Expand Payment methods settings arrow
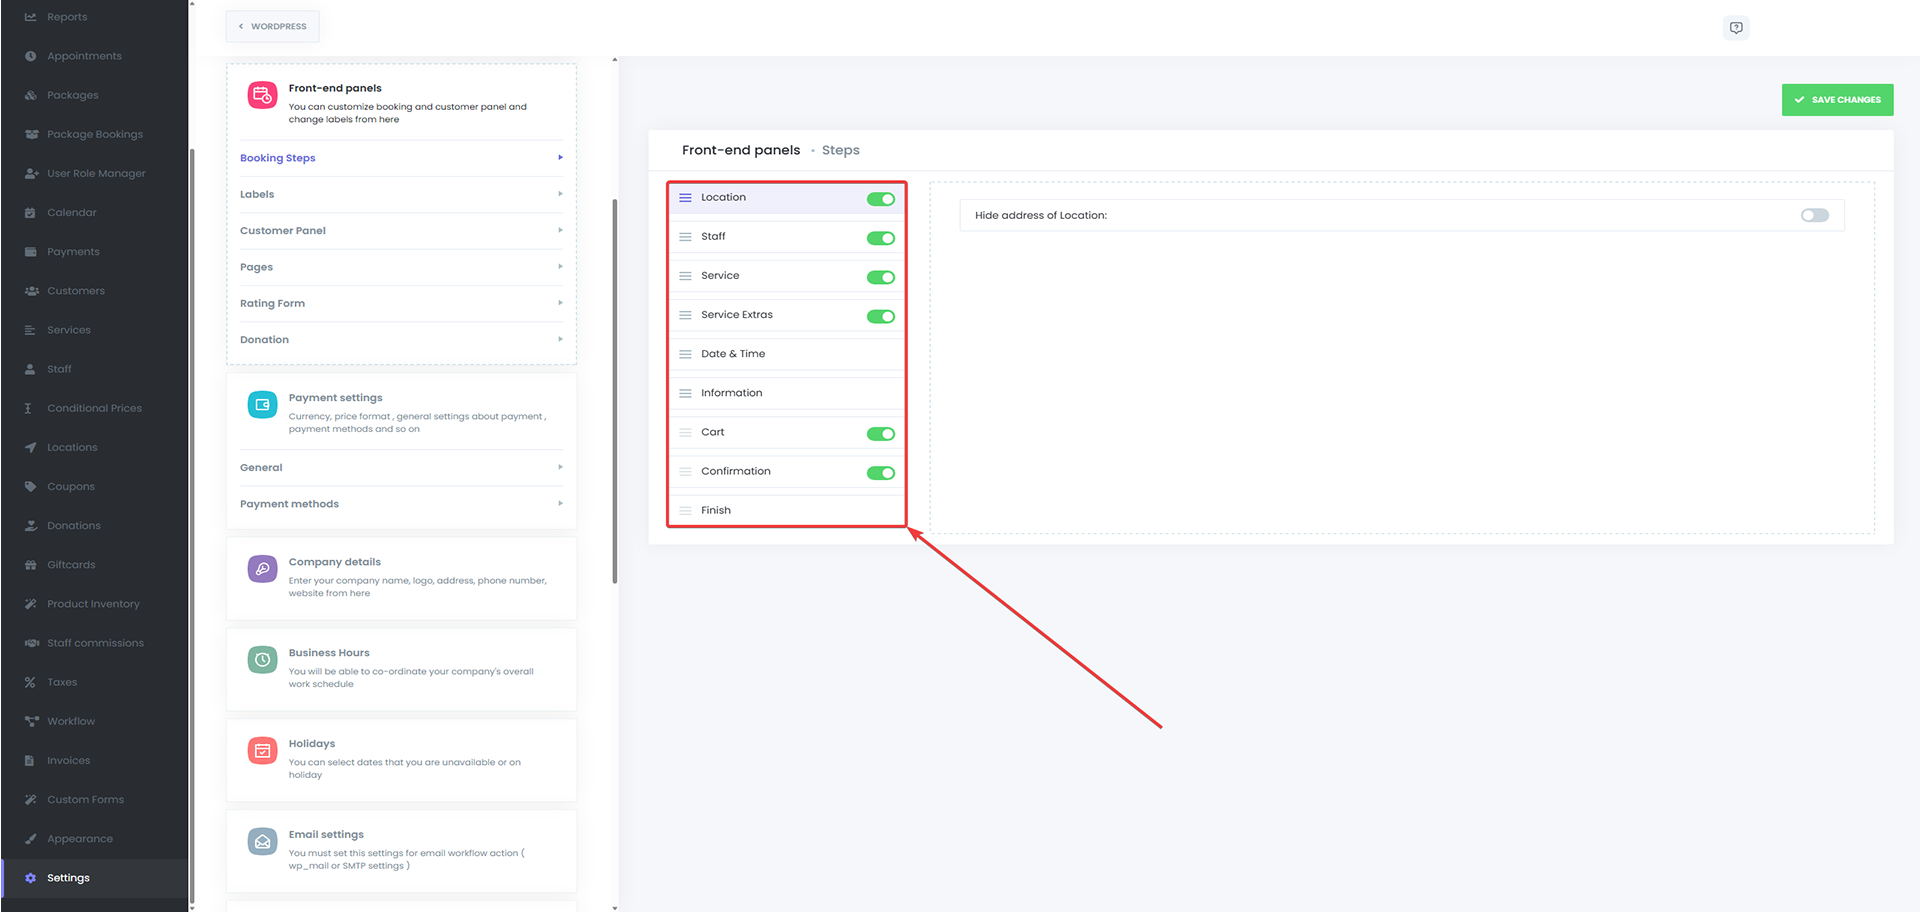 tap(560, 504)
